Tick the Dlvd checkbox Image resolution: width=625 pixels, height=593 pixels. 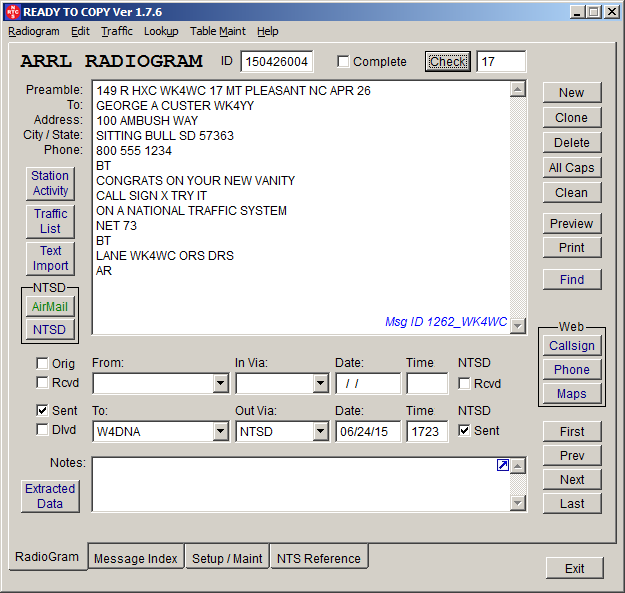click(x=42, y=430)
